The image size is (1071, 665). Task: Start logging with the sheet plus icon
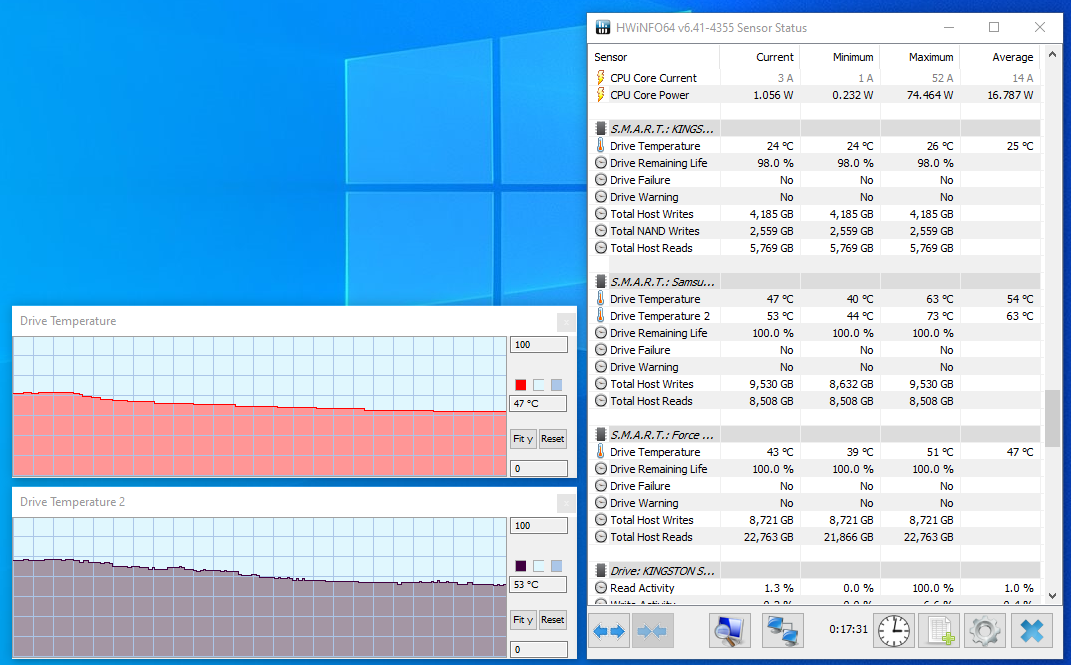pyautogui.click(x=940, y=631)
